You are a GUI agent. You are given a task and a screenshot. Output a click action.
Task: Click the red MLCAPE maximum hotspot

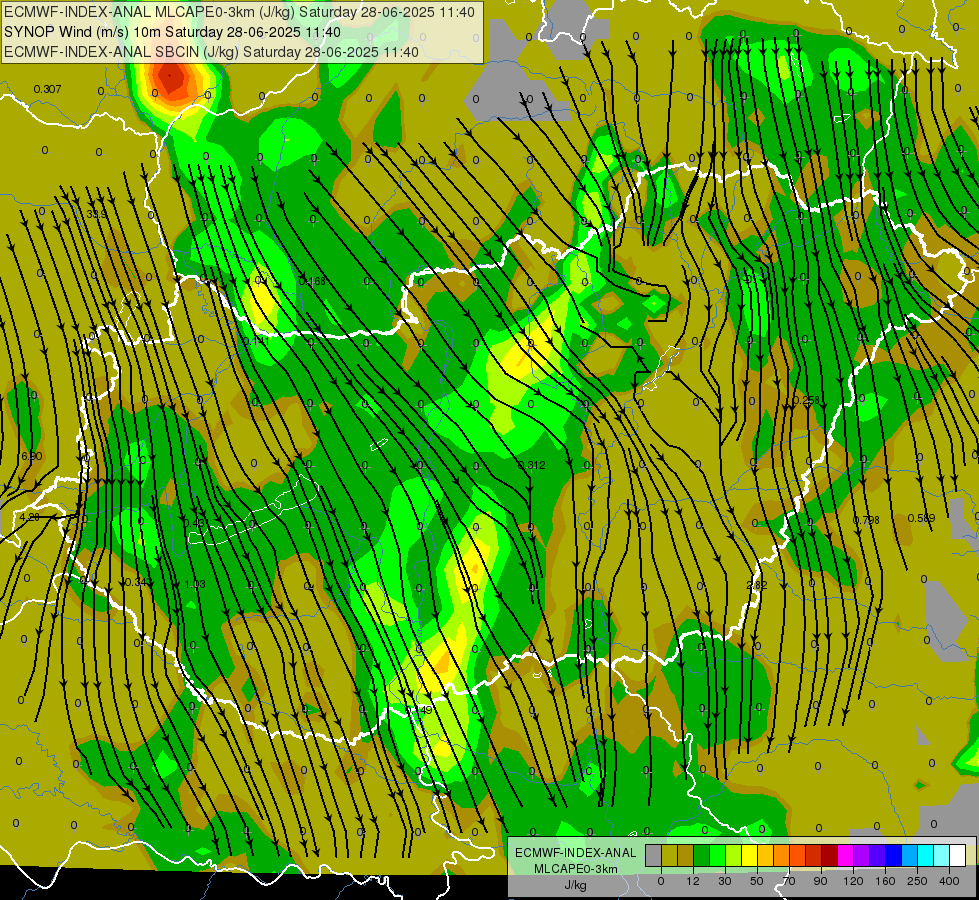(170, 77)
